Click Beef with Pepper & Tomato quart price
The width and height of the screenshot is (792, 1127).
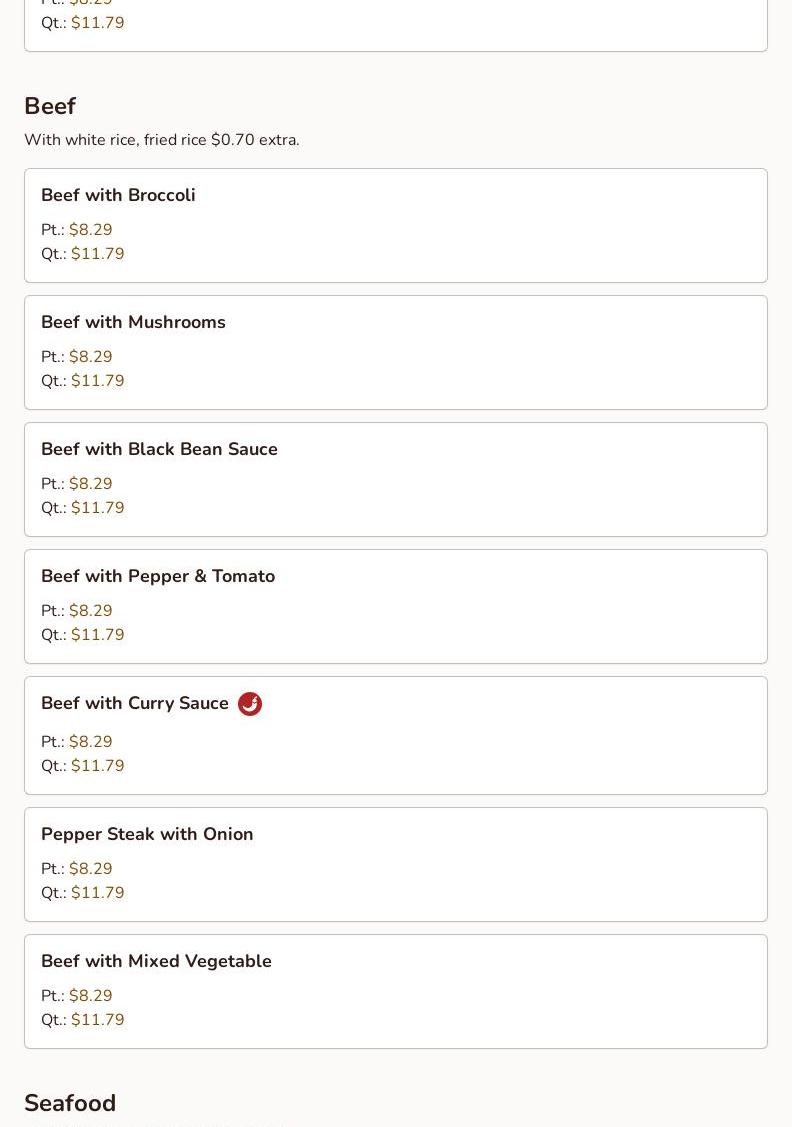pyautogui.click(x=98, y=635)
